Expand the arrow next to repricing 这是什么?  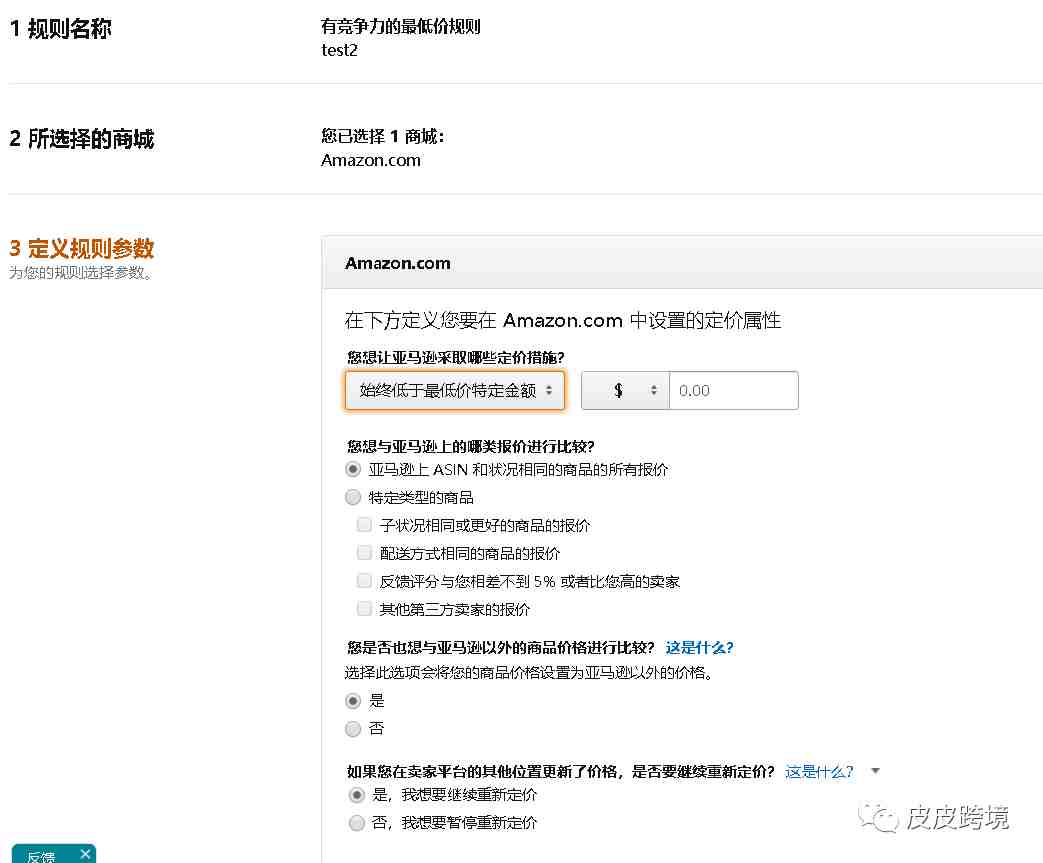point(875,771)
